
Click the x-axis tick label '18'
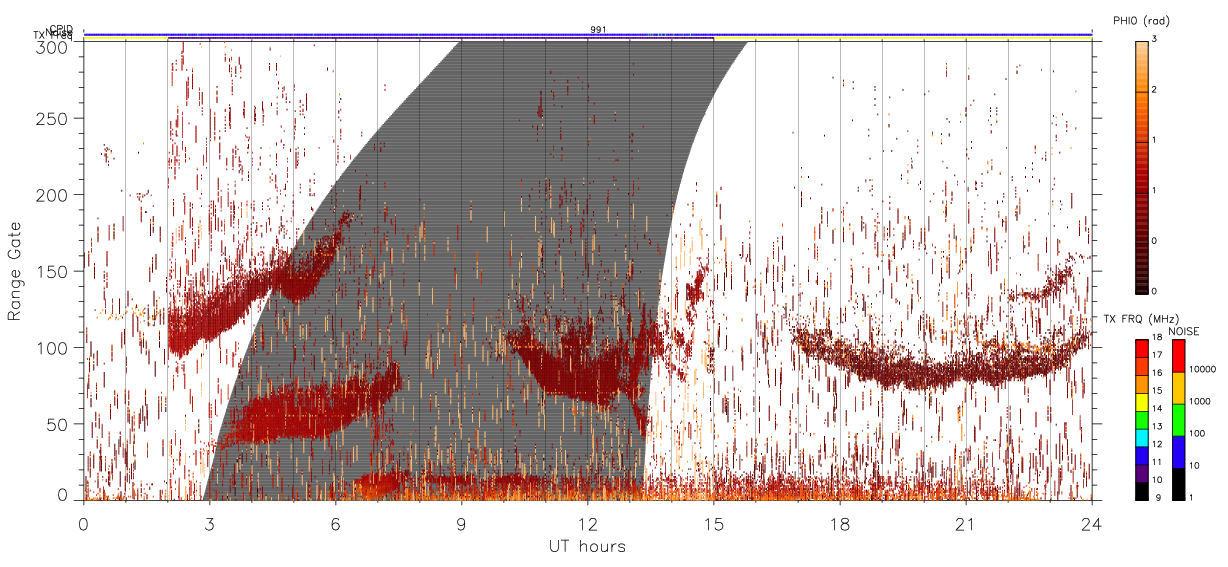(x=839, y=523)
